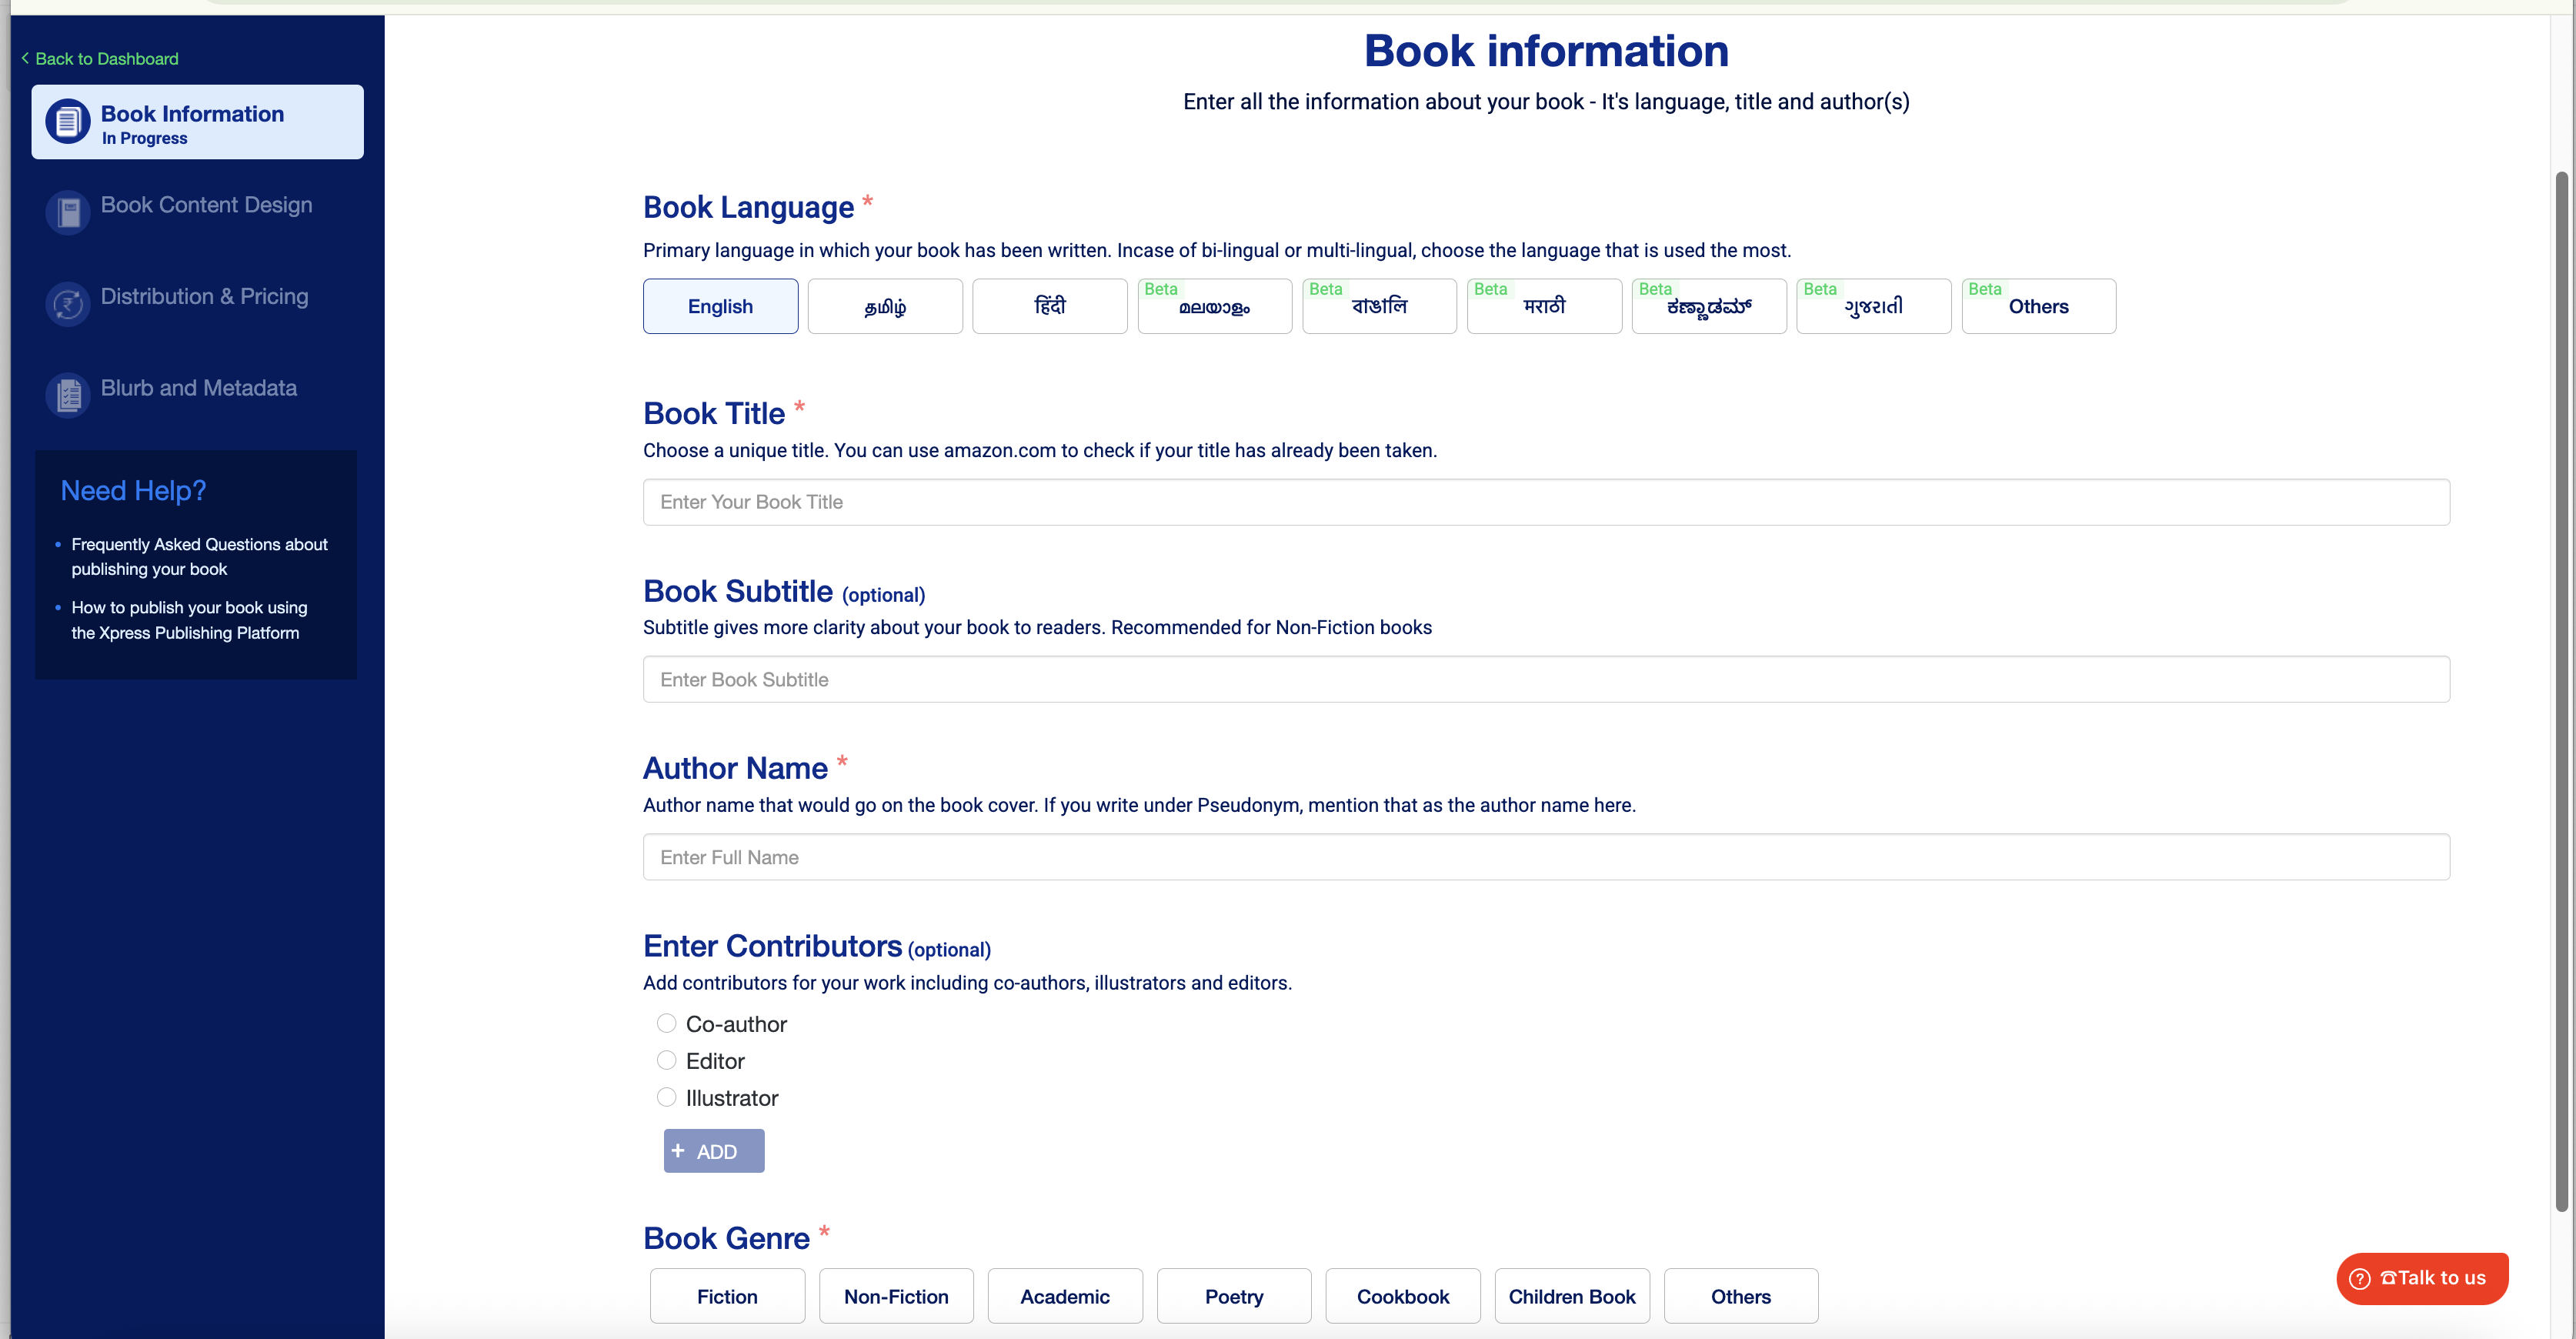The height and width of the screenshot is (1339, 2576).
Task: Open Blurb and Metadata section
Action: [x=198, y=388]
